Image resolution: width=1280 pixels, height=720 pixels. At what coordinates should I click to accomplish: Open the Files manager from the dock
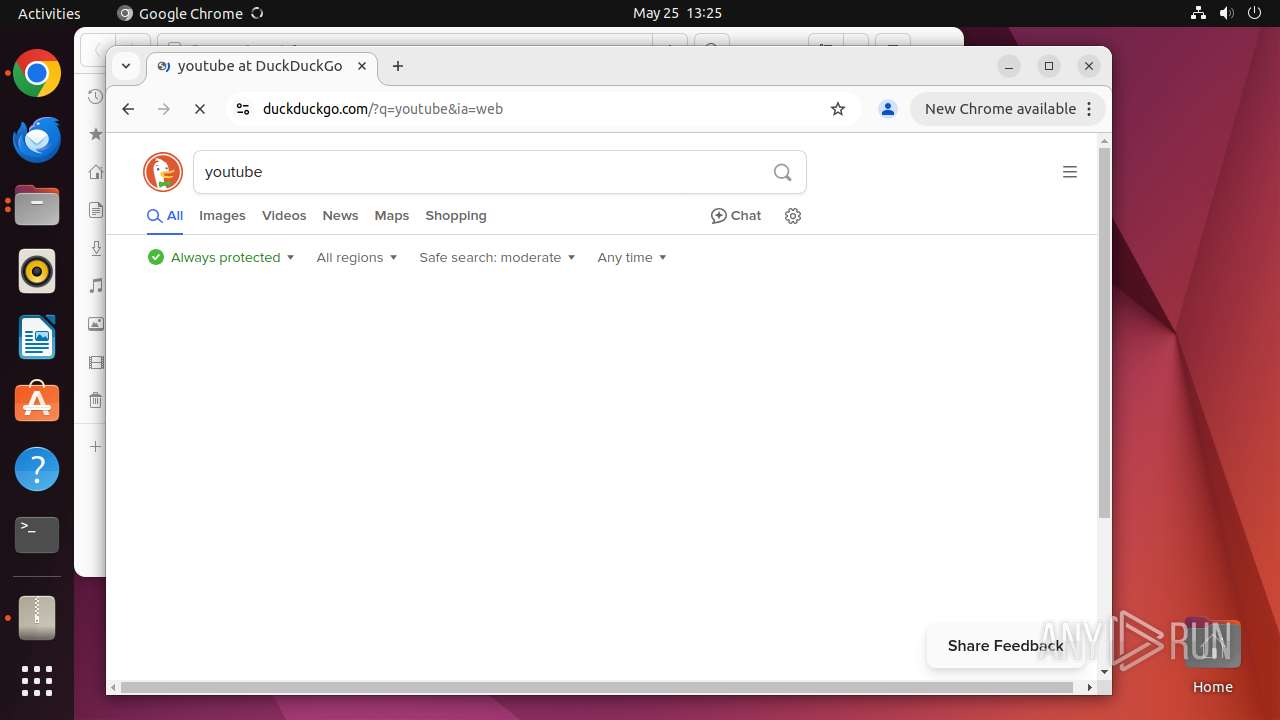click(x=37, y=205)
